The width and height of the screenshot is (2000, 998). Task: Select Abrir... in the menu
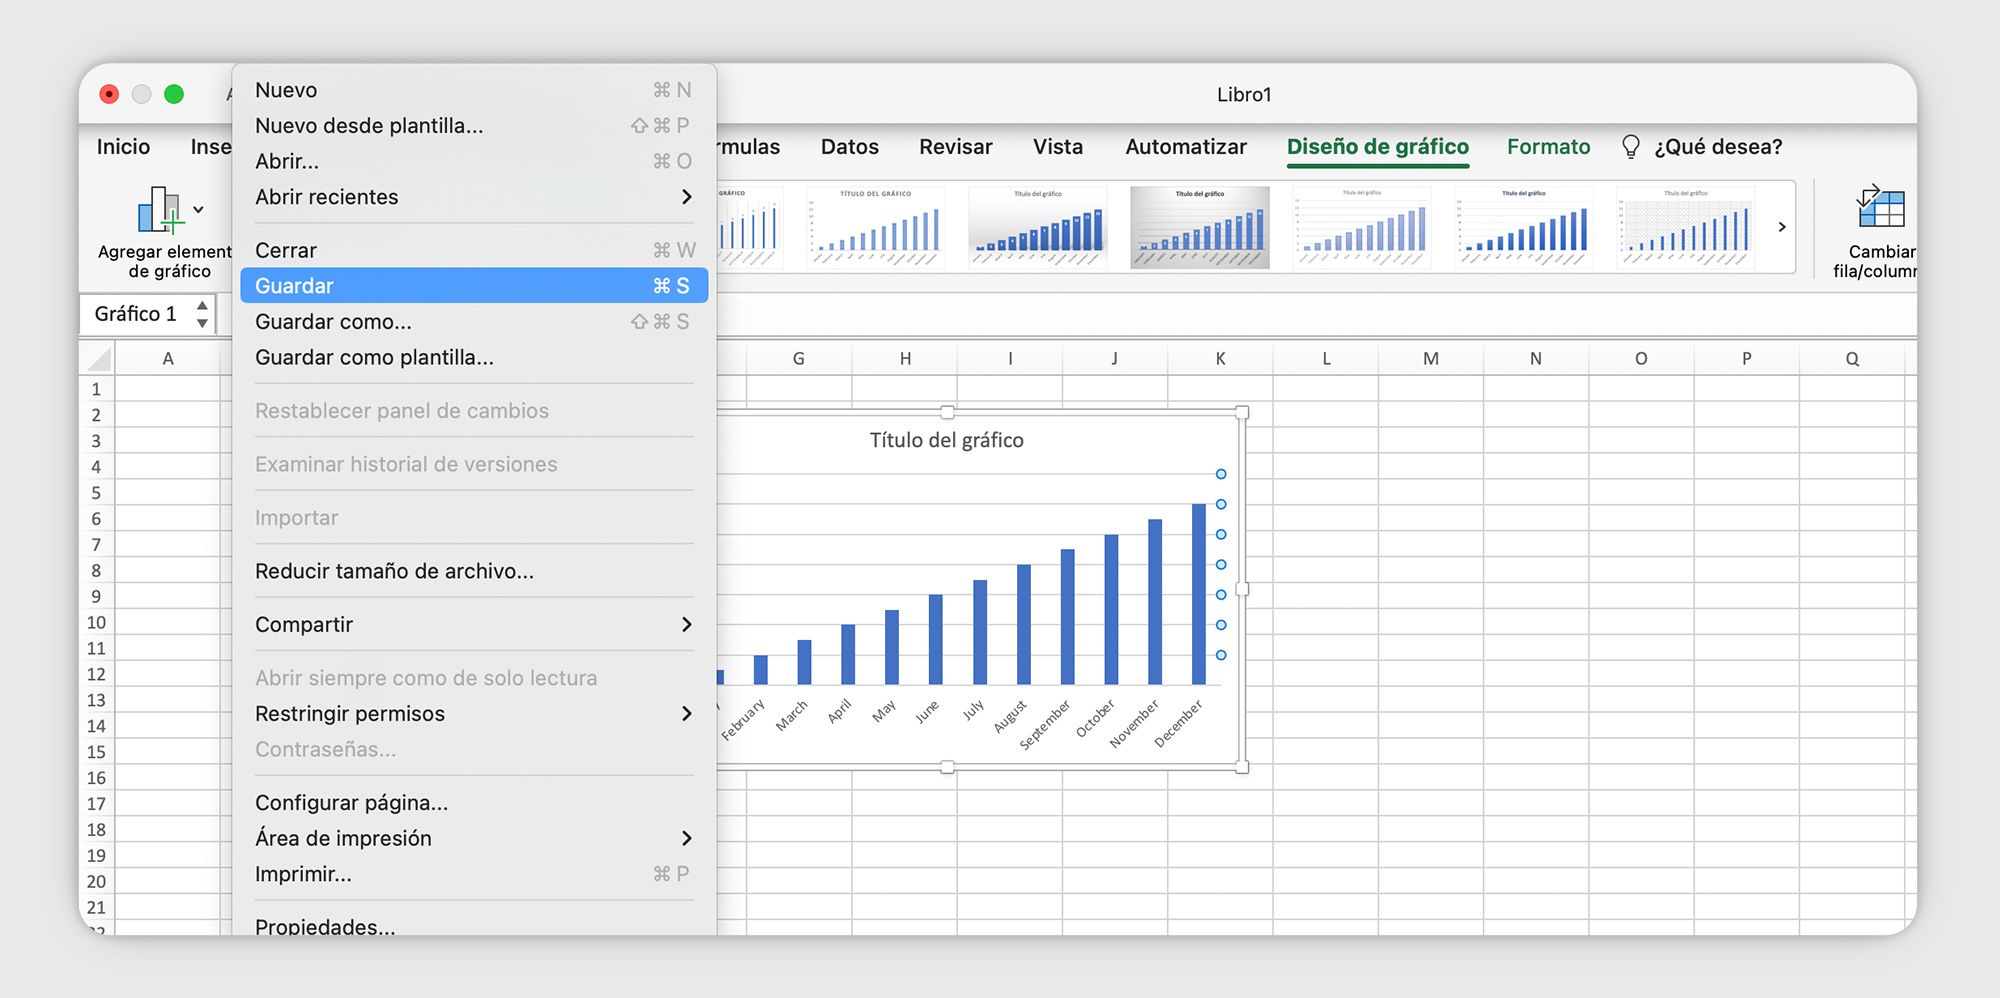[x=474, y=161]
